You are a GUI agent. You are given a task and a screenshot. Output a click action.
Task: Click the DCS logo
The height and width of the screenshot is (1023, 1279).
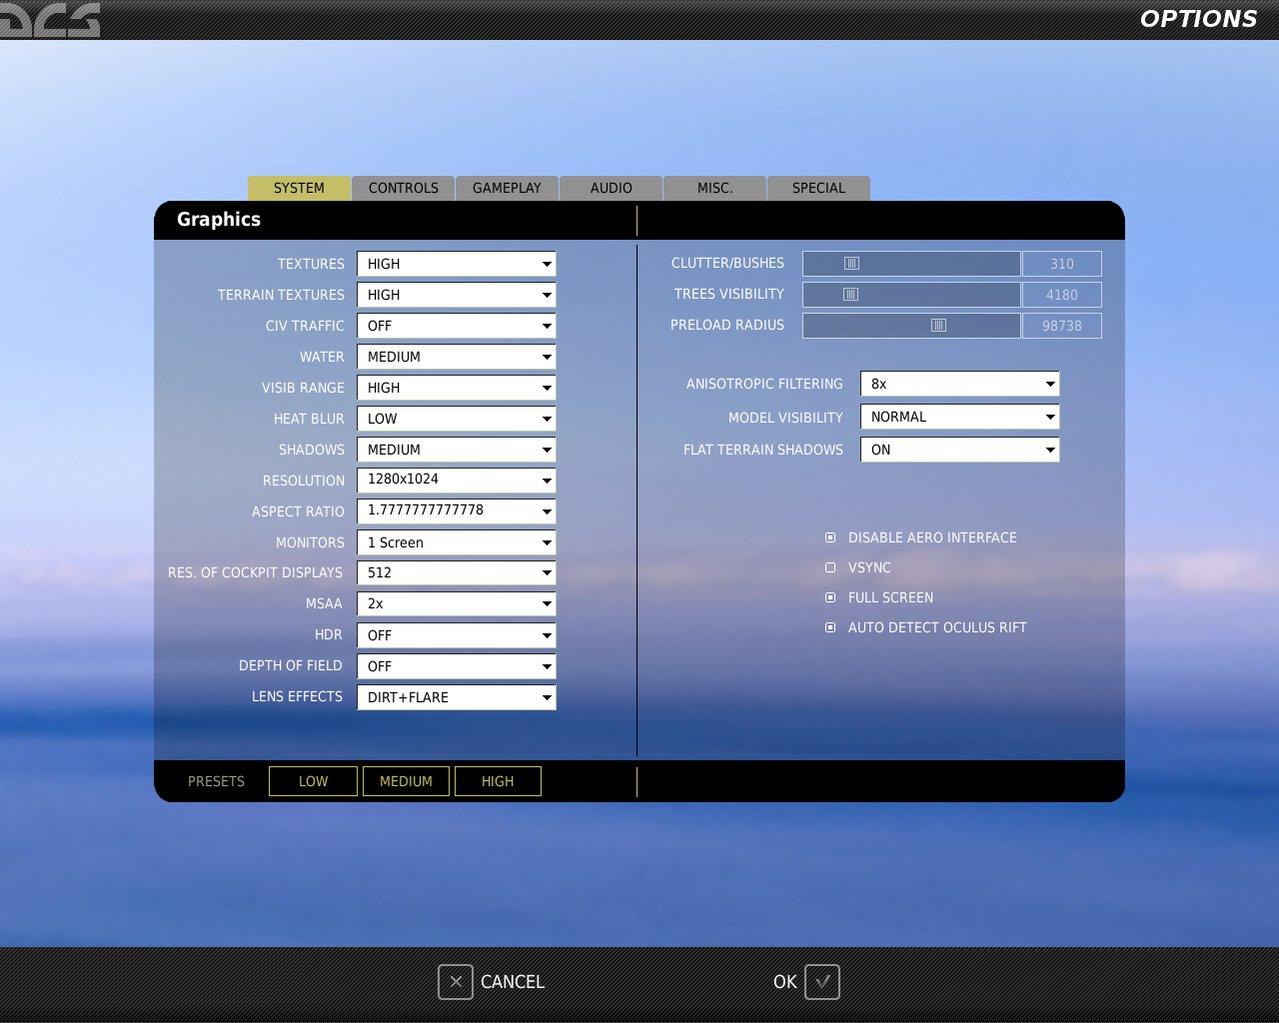pos(50,20)
